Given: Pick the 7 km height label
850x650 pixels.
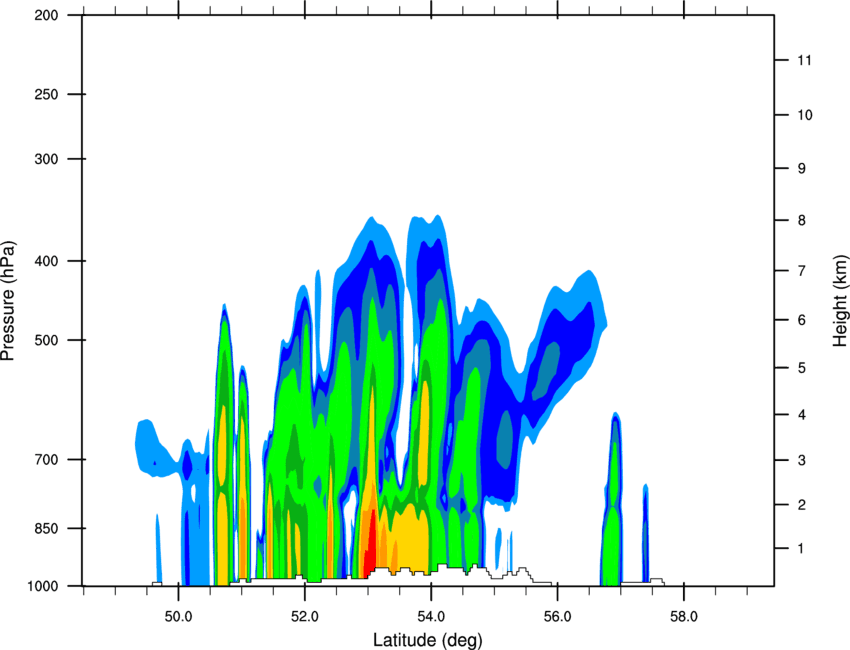Looking at the screenshot, I should tap(802, 271).
